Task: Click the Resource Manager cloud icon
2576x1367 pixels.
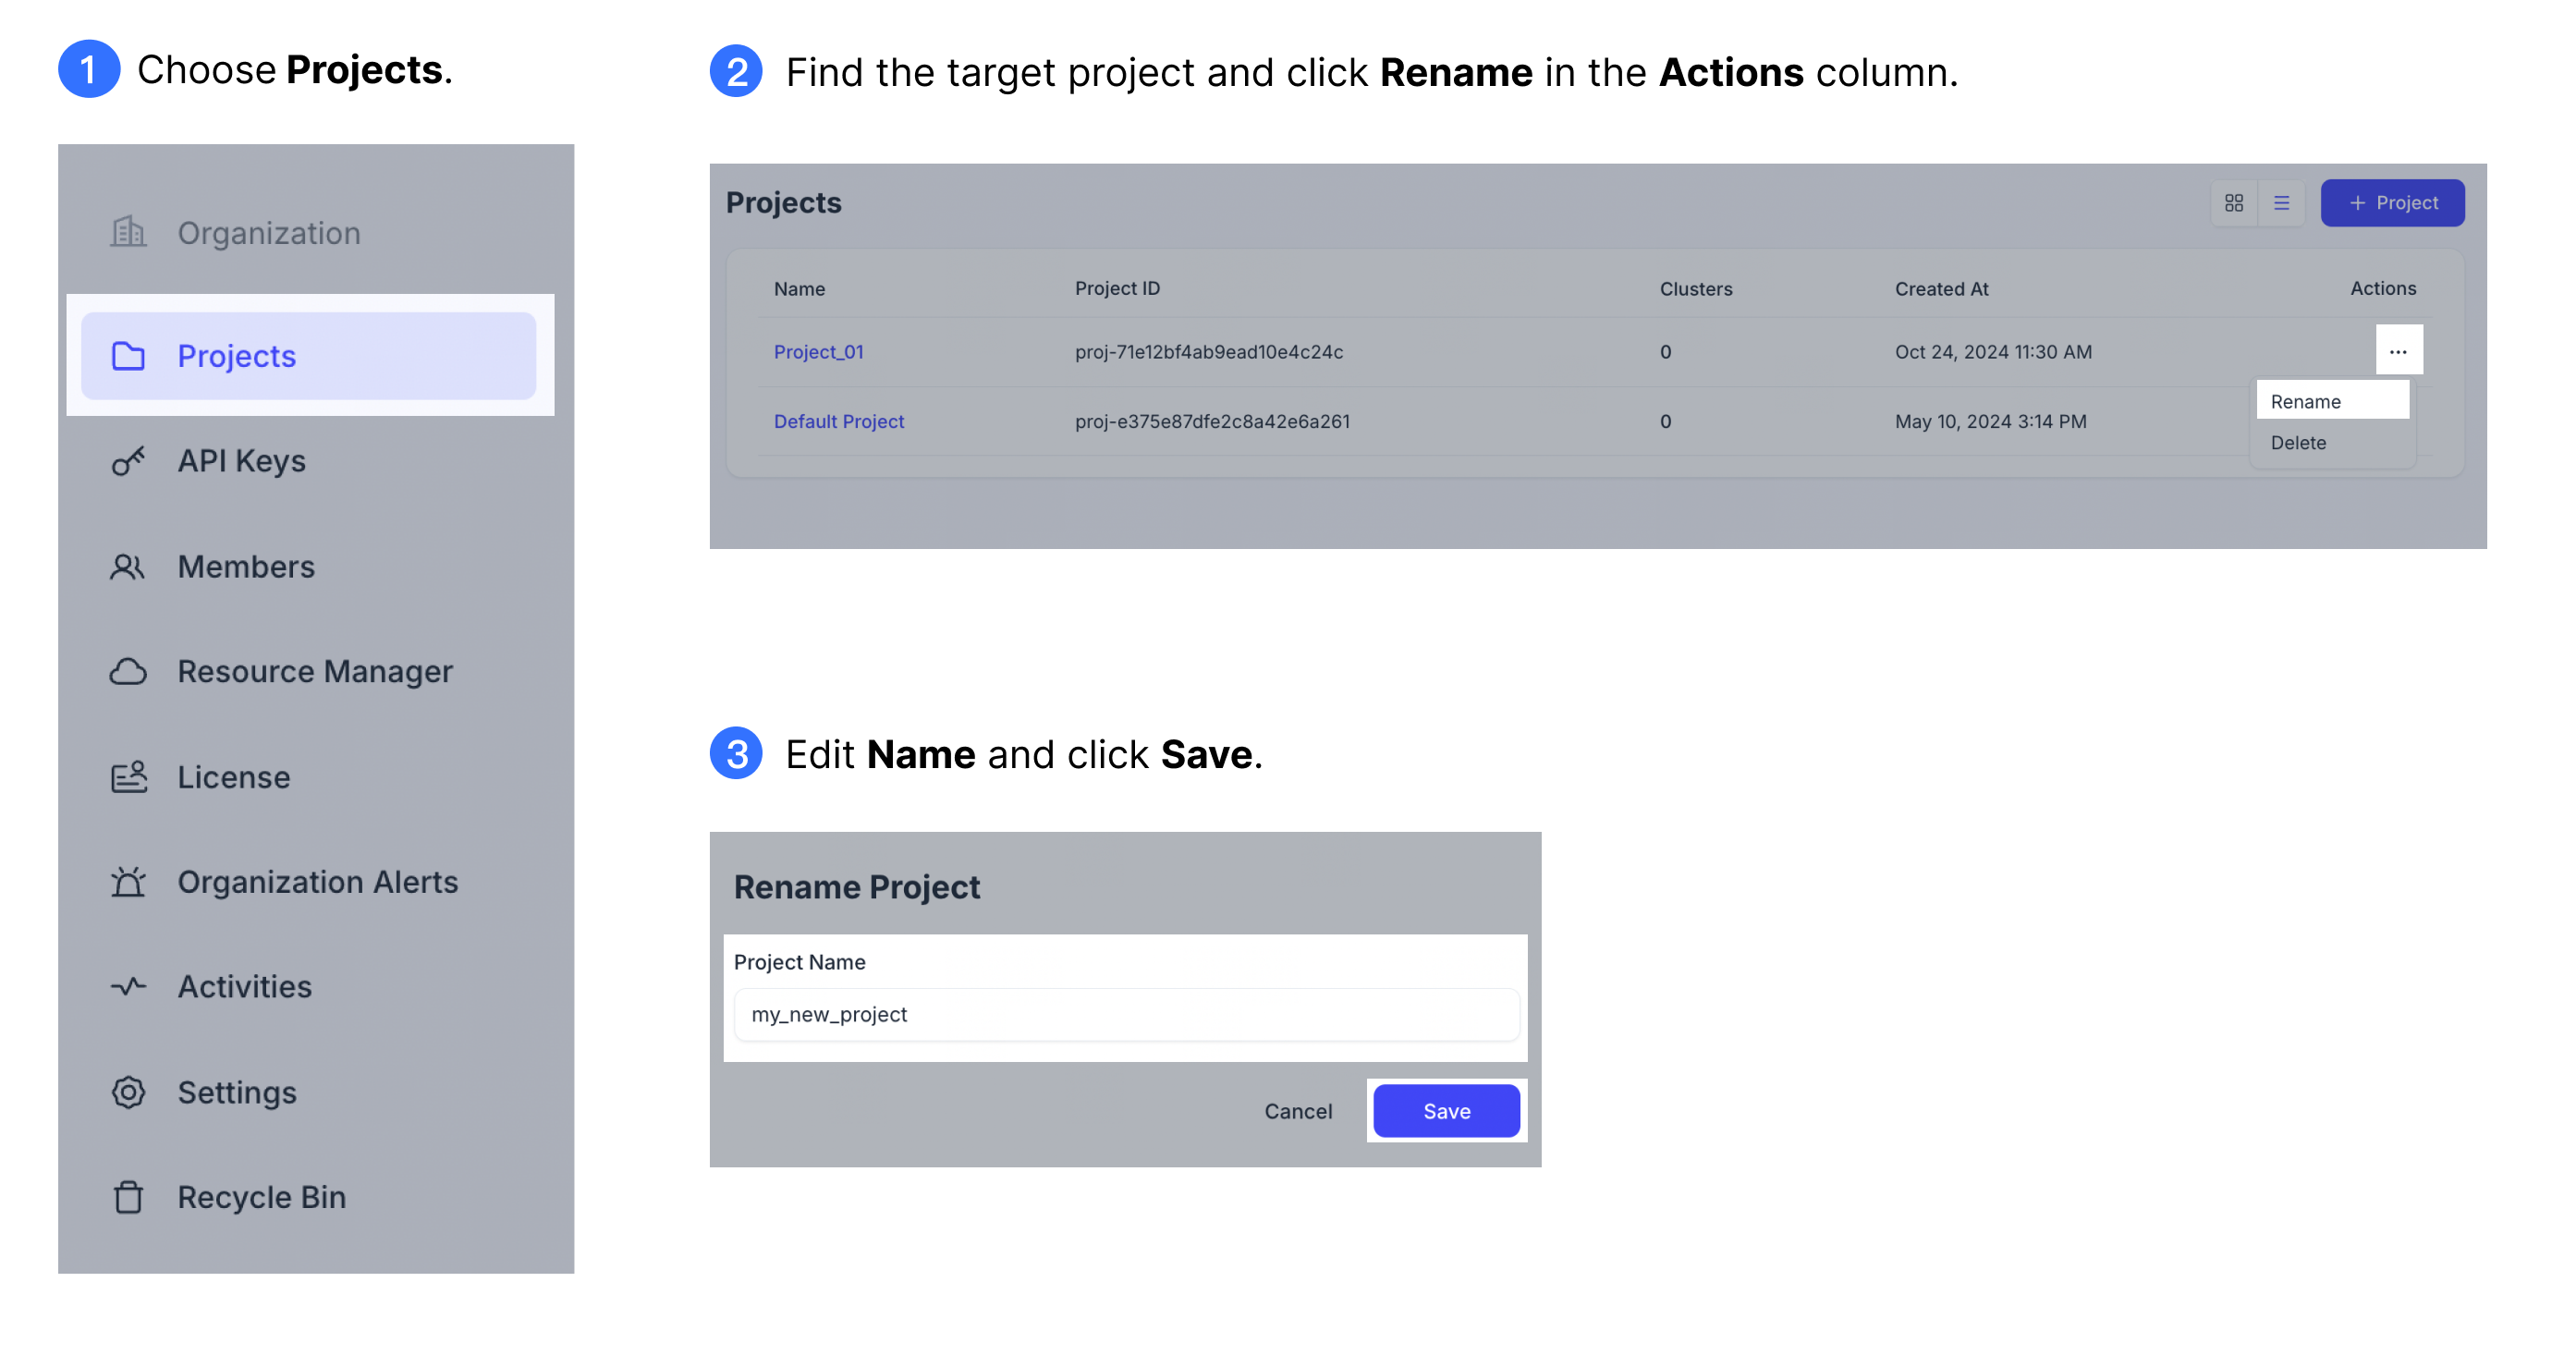Action: [128, 671]
